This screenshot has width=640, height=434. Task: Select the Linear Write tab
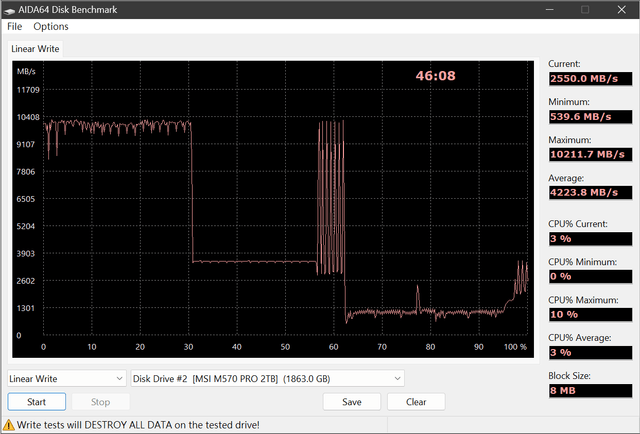[x=35, y=49]
